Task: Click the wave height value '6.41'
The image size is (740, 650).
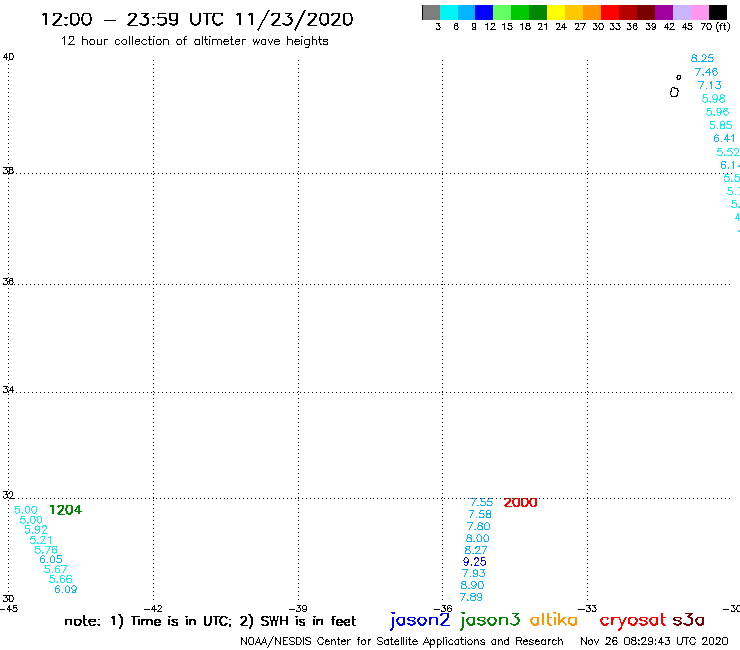Action: [724, 138]
